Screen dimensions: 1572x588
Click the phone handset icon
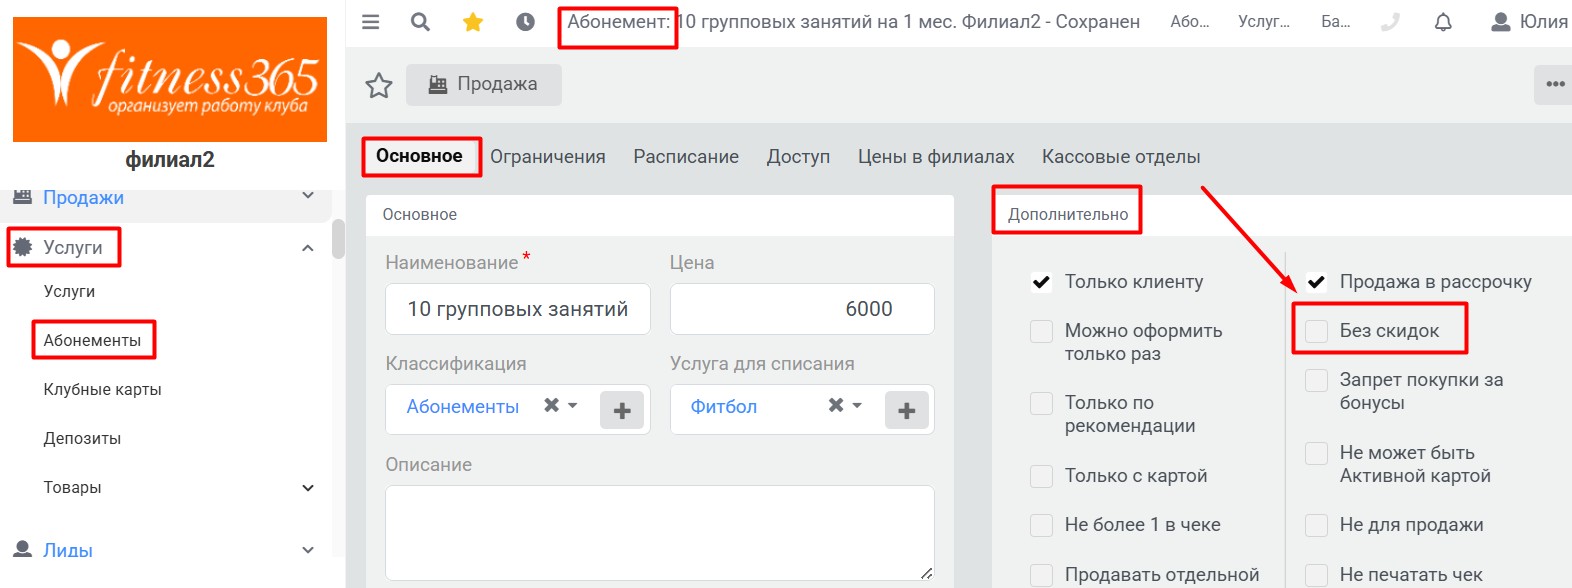pos(1390,22)
